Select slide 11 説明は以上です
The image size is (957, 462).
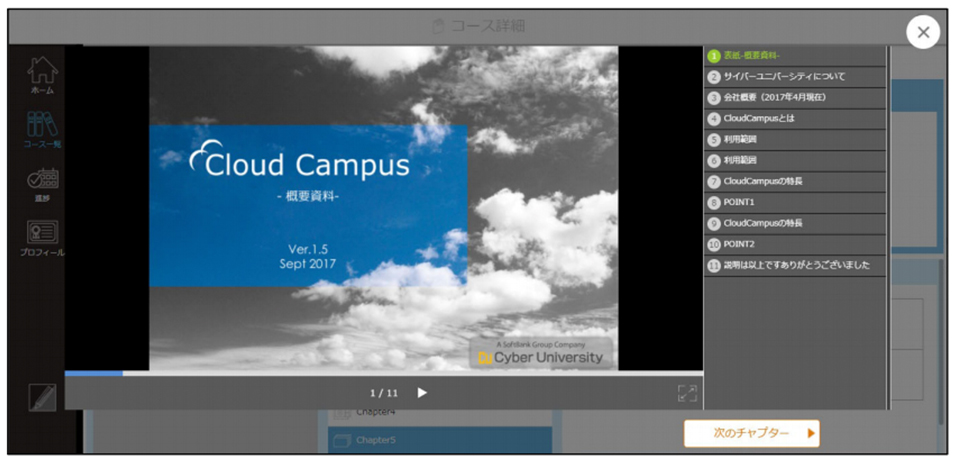(x=795, y=265)
